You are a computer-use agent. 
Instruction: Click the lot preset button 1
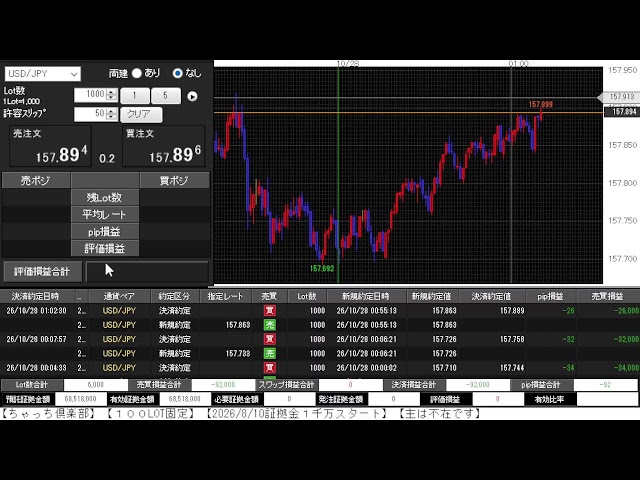[x=135, y=96]
